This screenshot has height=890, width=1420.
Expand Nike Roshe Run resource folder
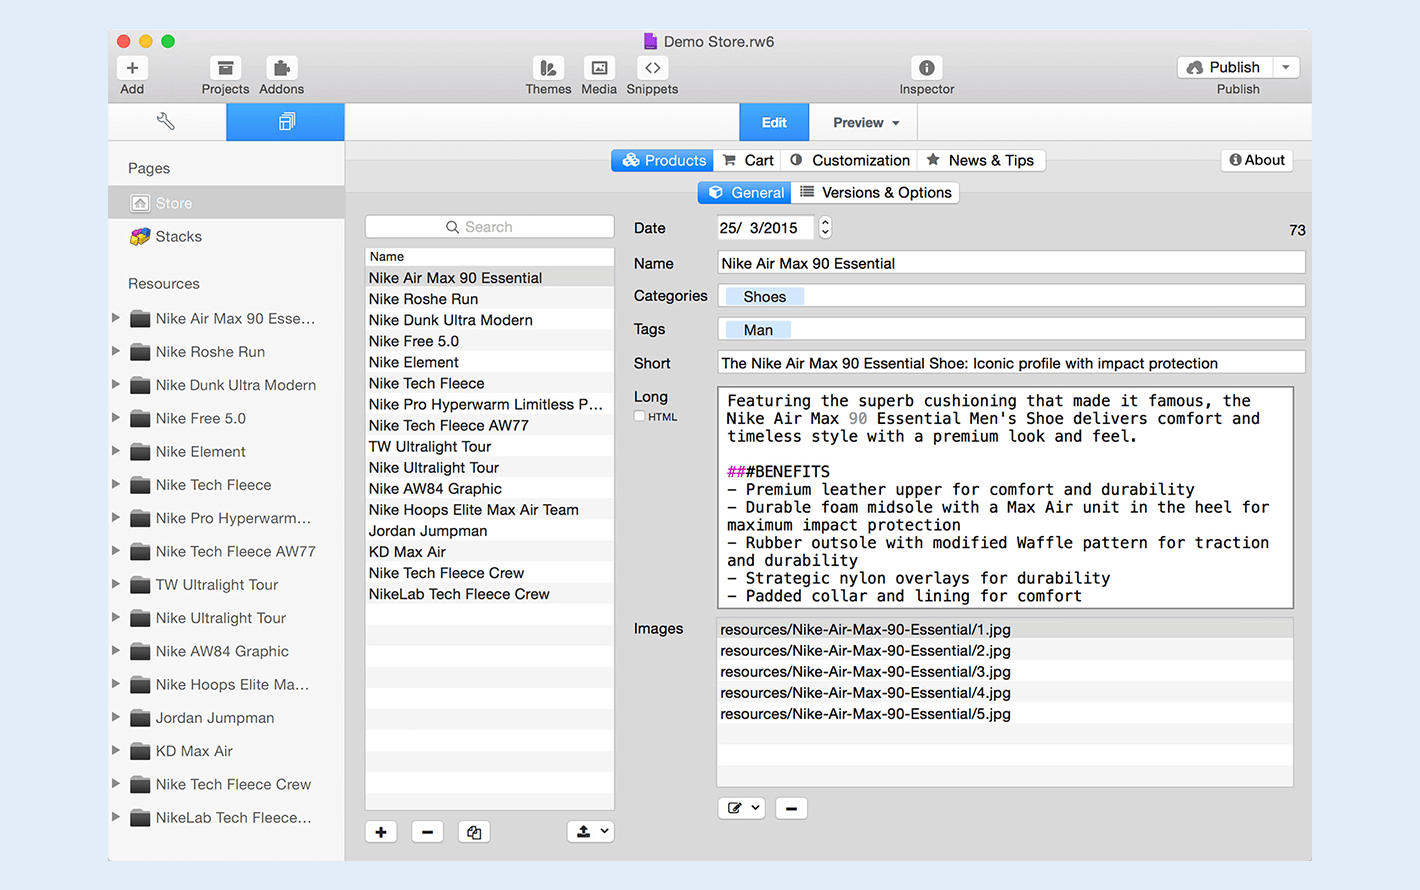click(116, 351)
